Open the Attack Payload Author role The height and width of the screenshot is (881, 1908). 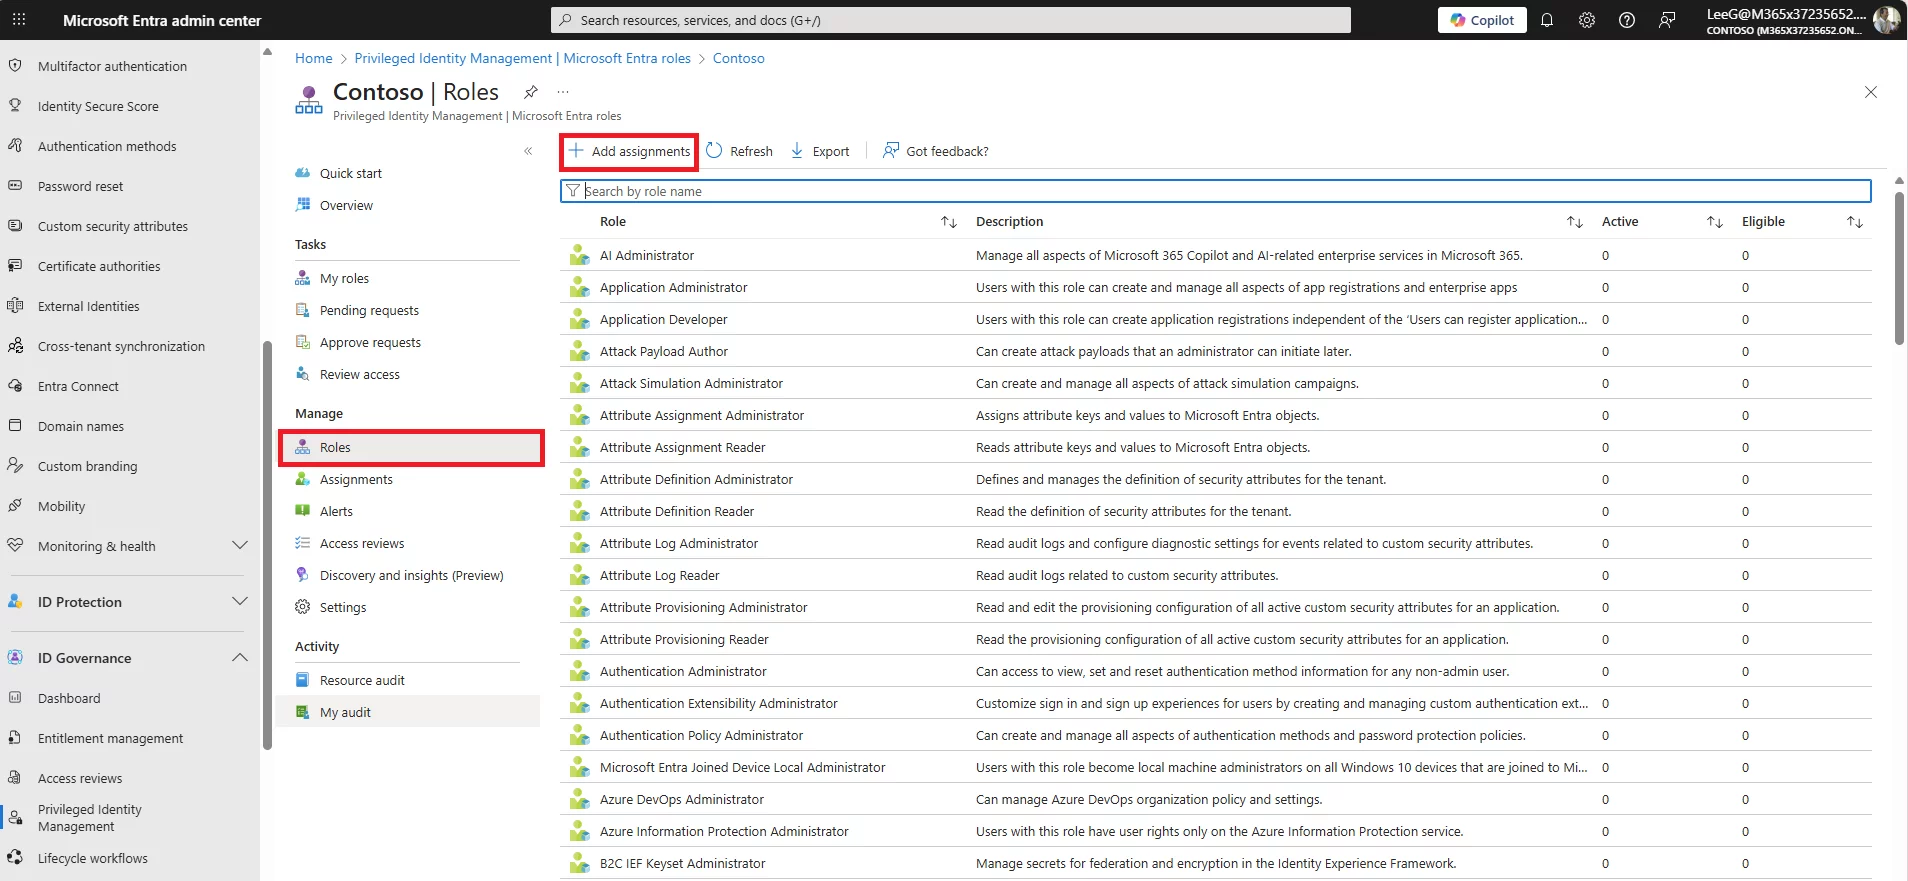tap(663, 351)
